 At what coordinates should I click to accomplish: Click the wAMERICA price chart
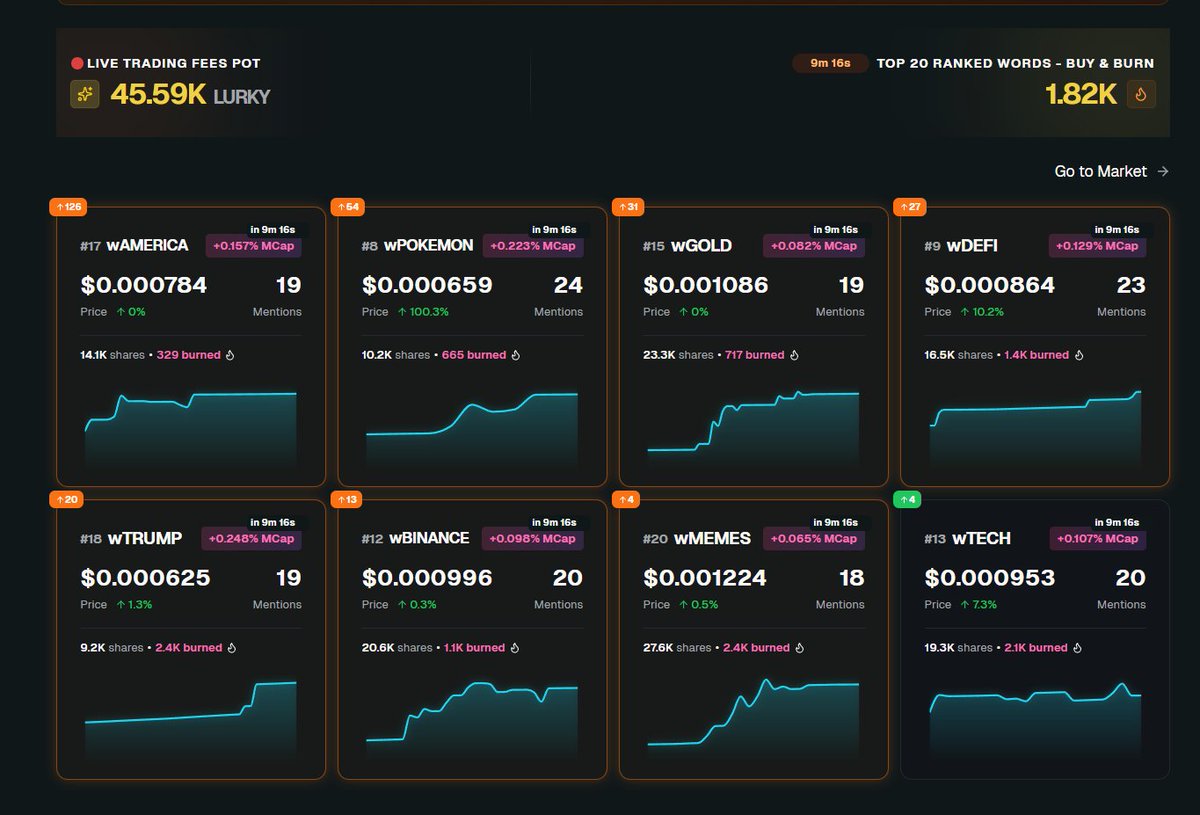pyautogui.click(x=191, y=430)
